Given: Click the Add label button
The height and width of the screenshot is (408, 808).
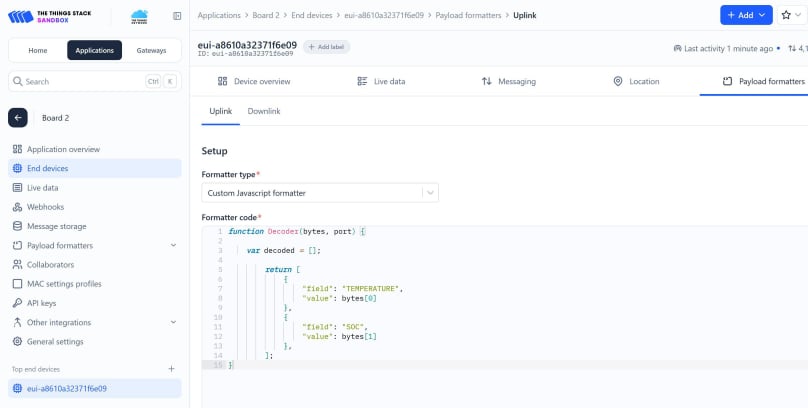Looking at the screenshot, I should click(327, 47).
